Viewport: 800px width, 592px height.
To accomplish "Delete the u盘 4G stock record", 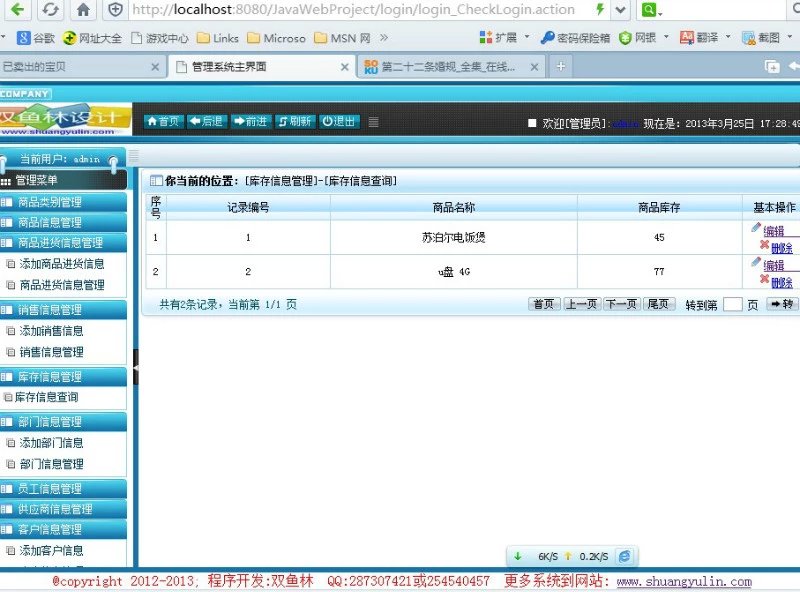I will point(782,283).
